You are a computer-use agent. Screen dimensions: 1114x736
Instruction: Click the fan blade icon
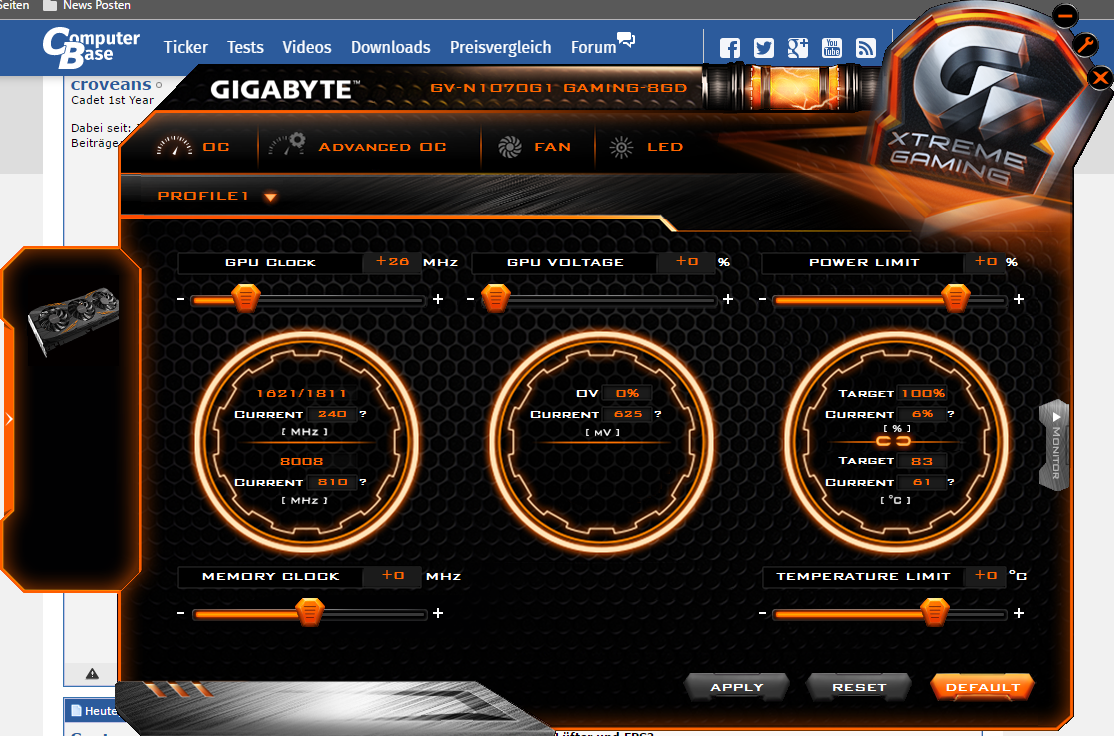point(509,147)
